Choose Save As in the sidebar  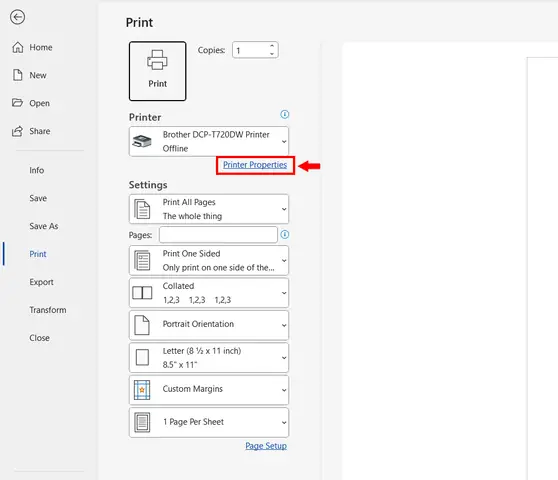(x=44, y=226)
